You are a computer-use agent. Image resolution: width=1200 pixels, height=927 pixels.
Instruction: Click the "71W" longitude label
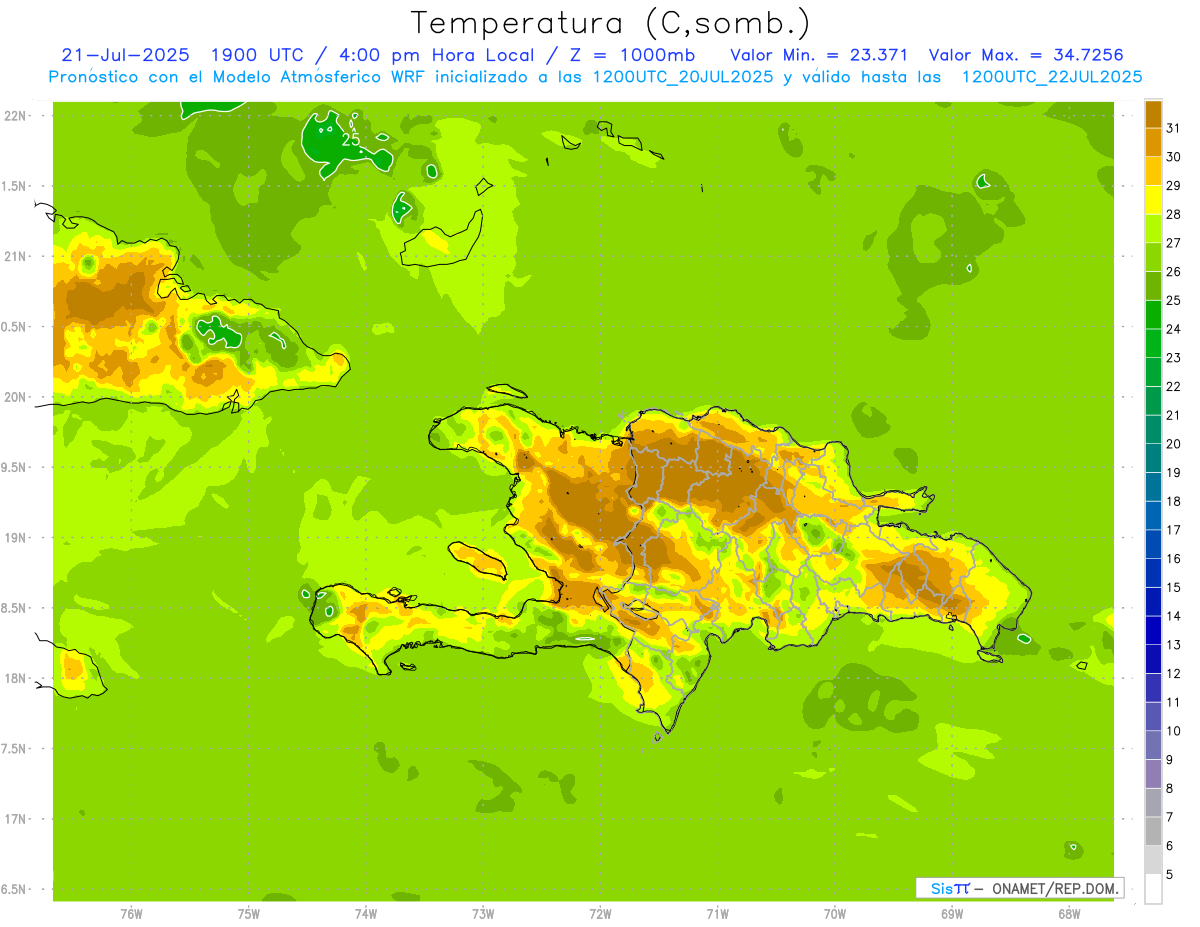pyautogui.click(x=717, y=914)
